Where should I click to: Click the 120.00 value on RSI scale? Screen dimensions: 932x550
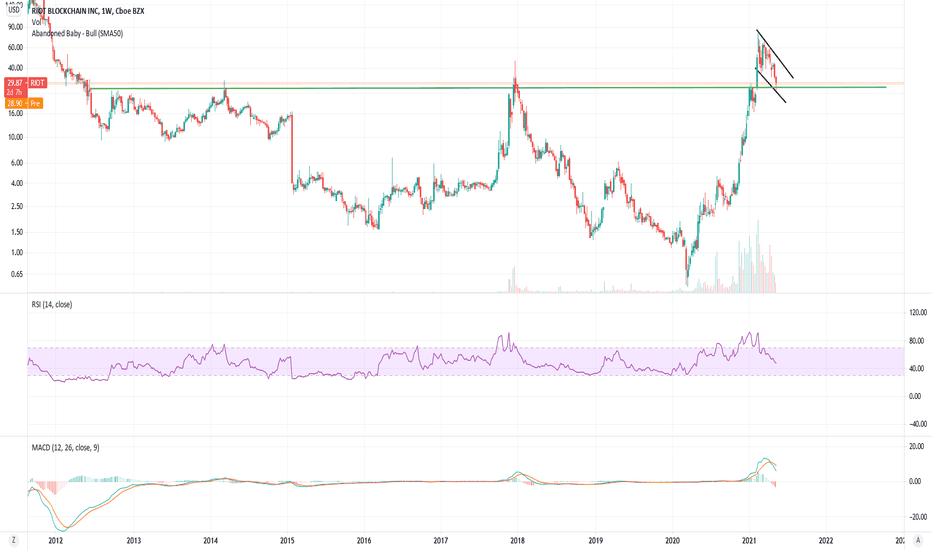tap(918, 313)
